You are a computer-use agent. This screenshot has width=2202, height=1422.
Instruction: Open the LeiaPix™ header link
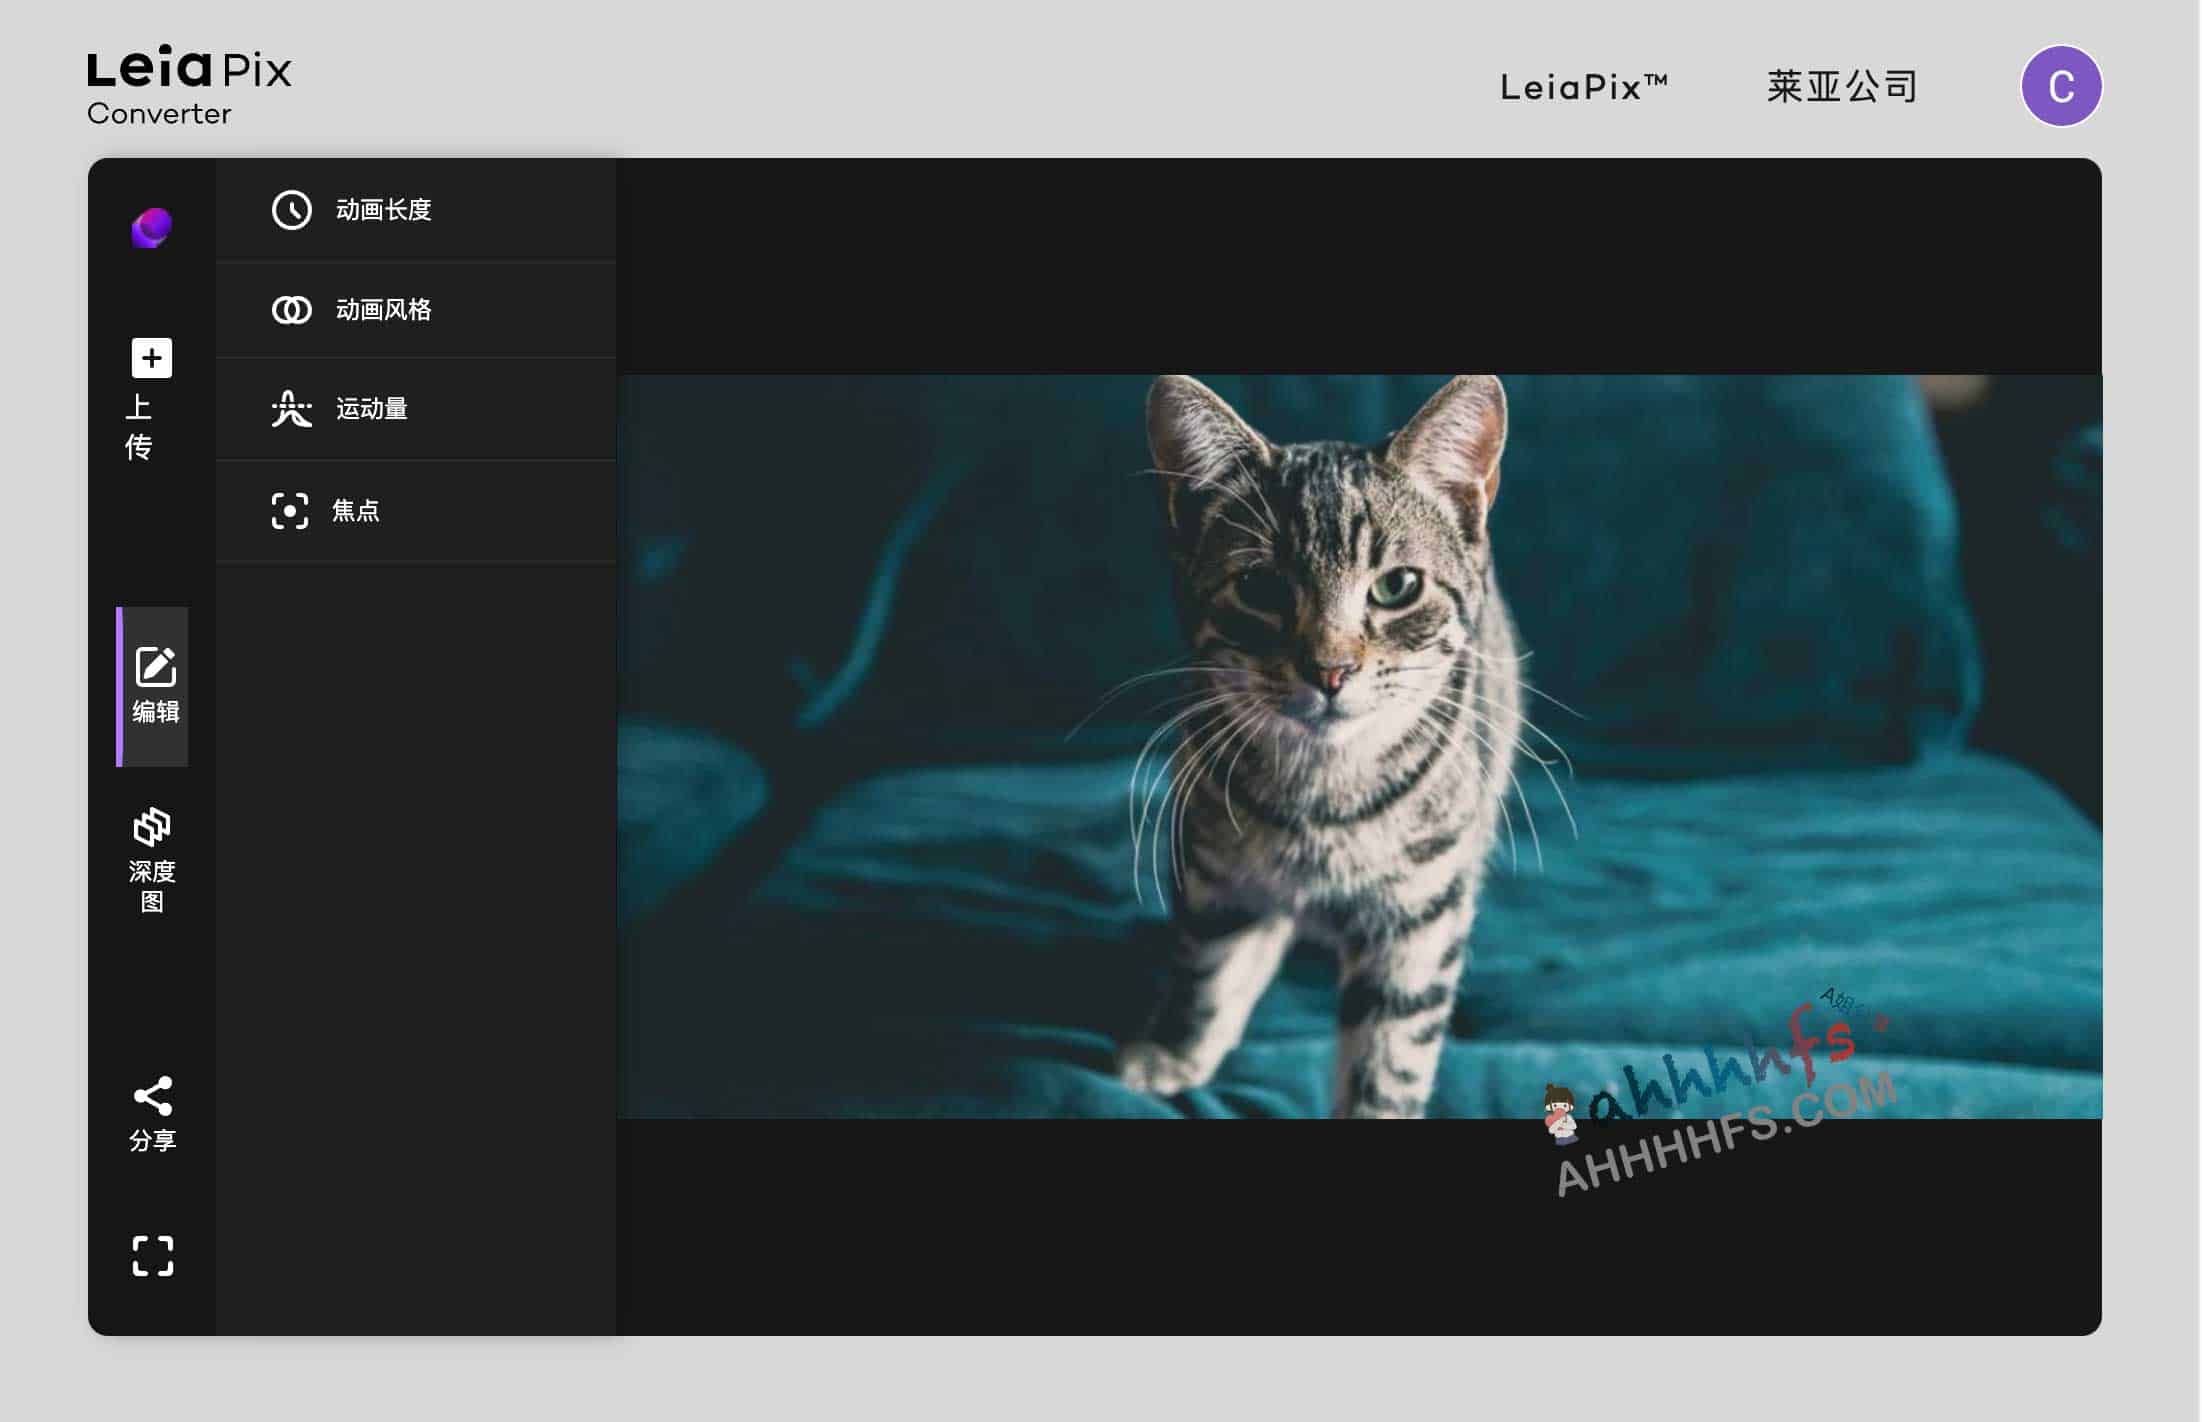(x=1583, y=87)
